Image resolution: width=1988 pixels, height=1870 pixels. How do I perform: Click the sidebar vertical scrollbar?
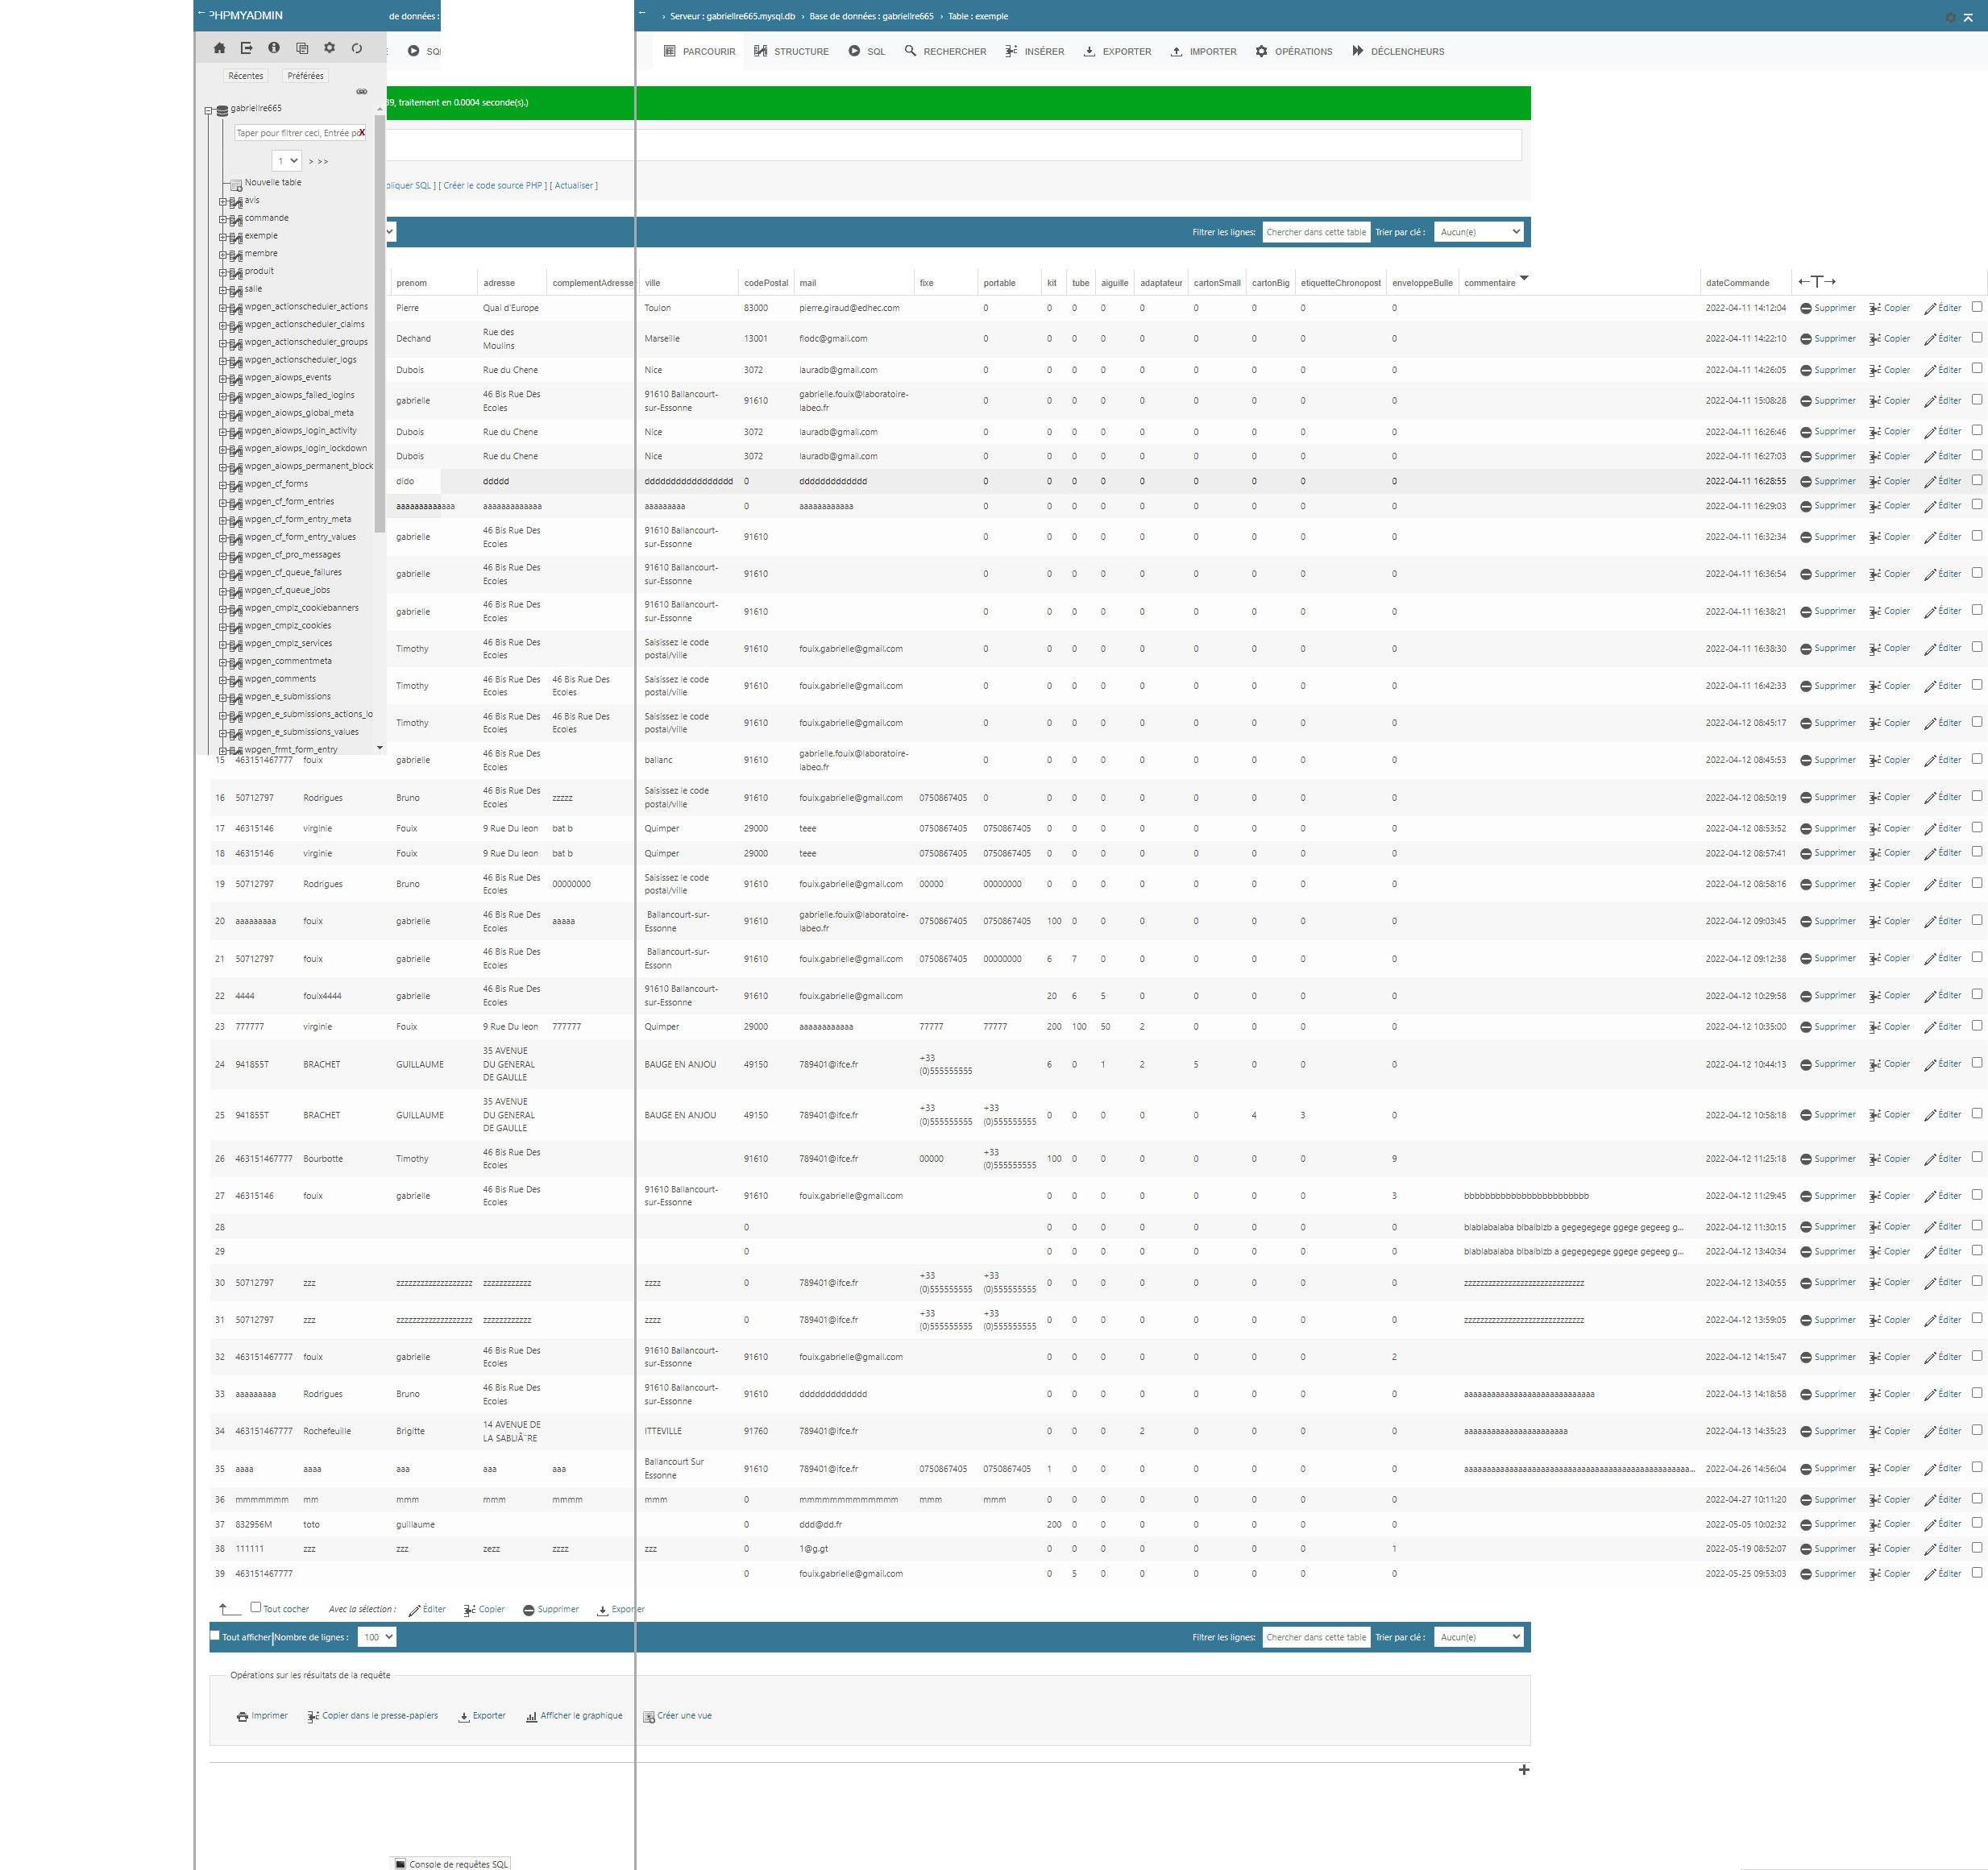tap(380, 325)
